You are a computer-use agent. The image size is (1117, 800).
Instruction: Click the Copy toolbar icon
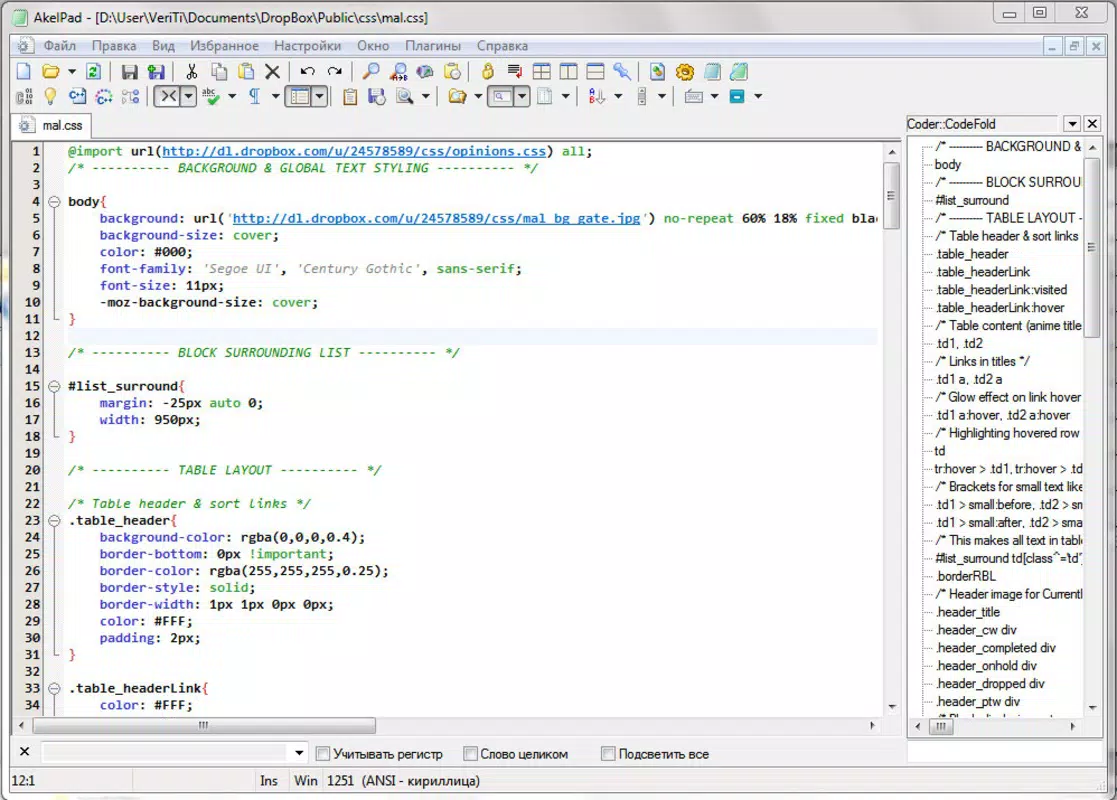219,72
